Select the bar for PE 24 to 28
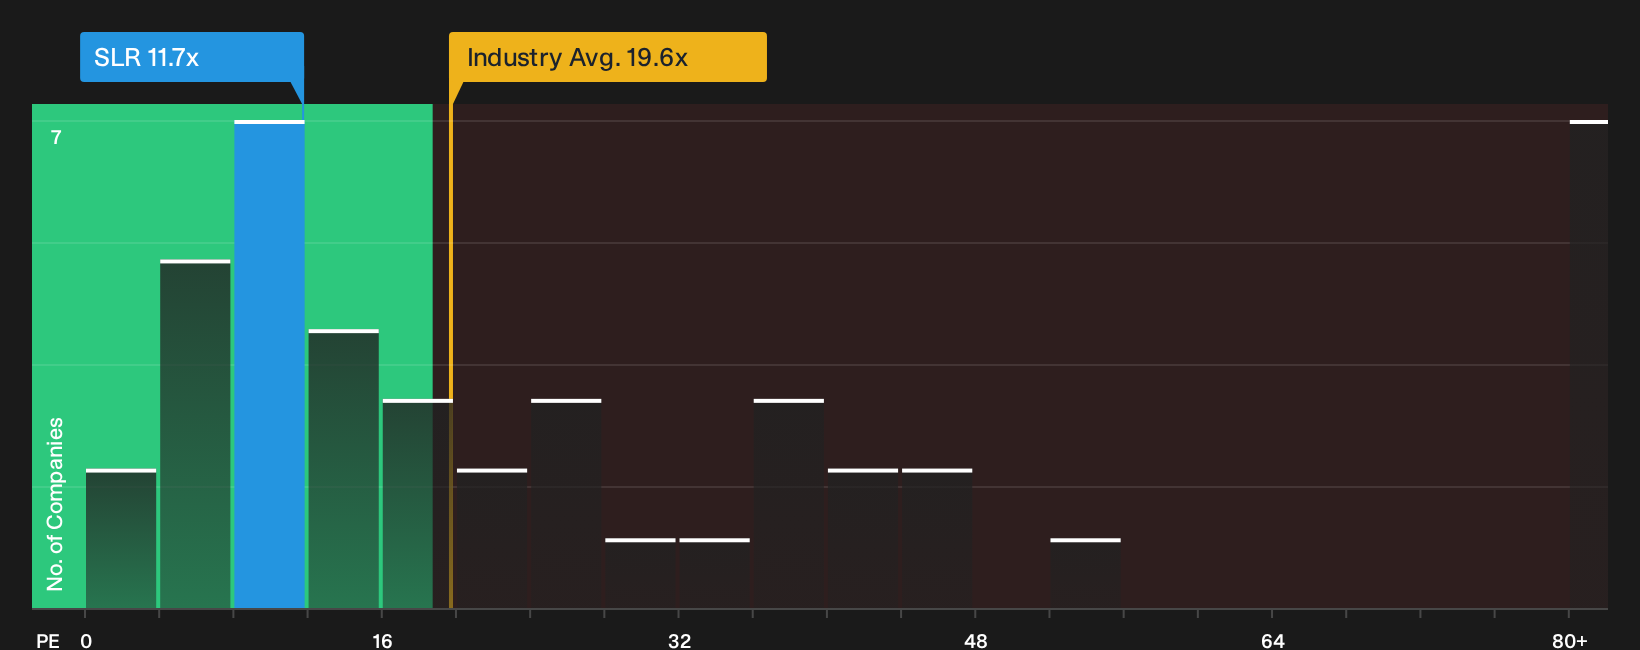Viewport: 1640px width, 650px height. [566, 504]
